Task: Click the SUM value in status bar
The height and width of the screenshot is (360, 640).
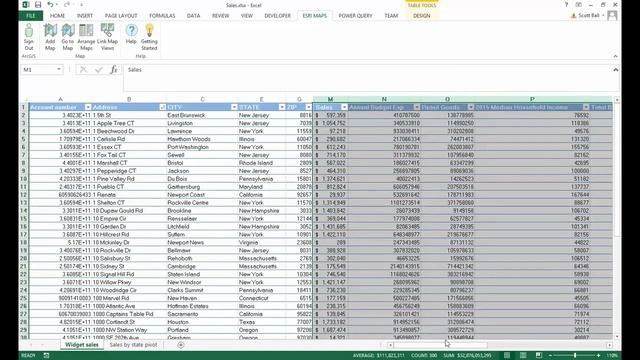Action: coord(467,356)
